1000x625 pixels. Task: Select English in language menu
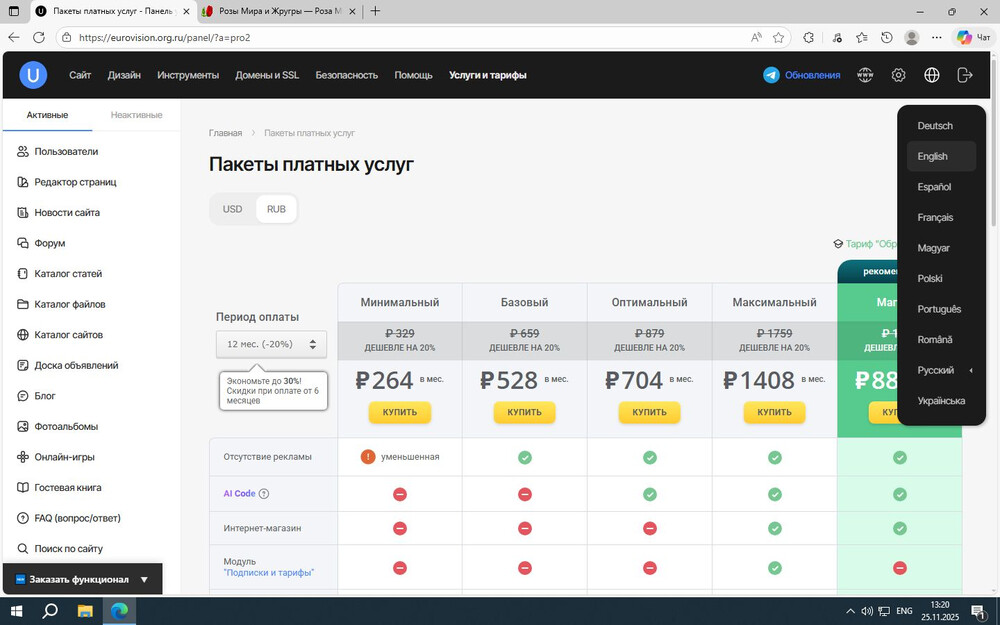pos(933,157)
